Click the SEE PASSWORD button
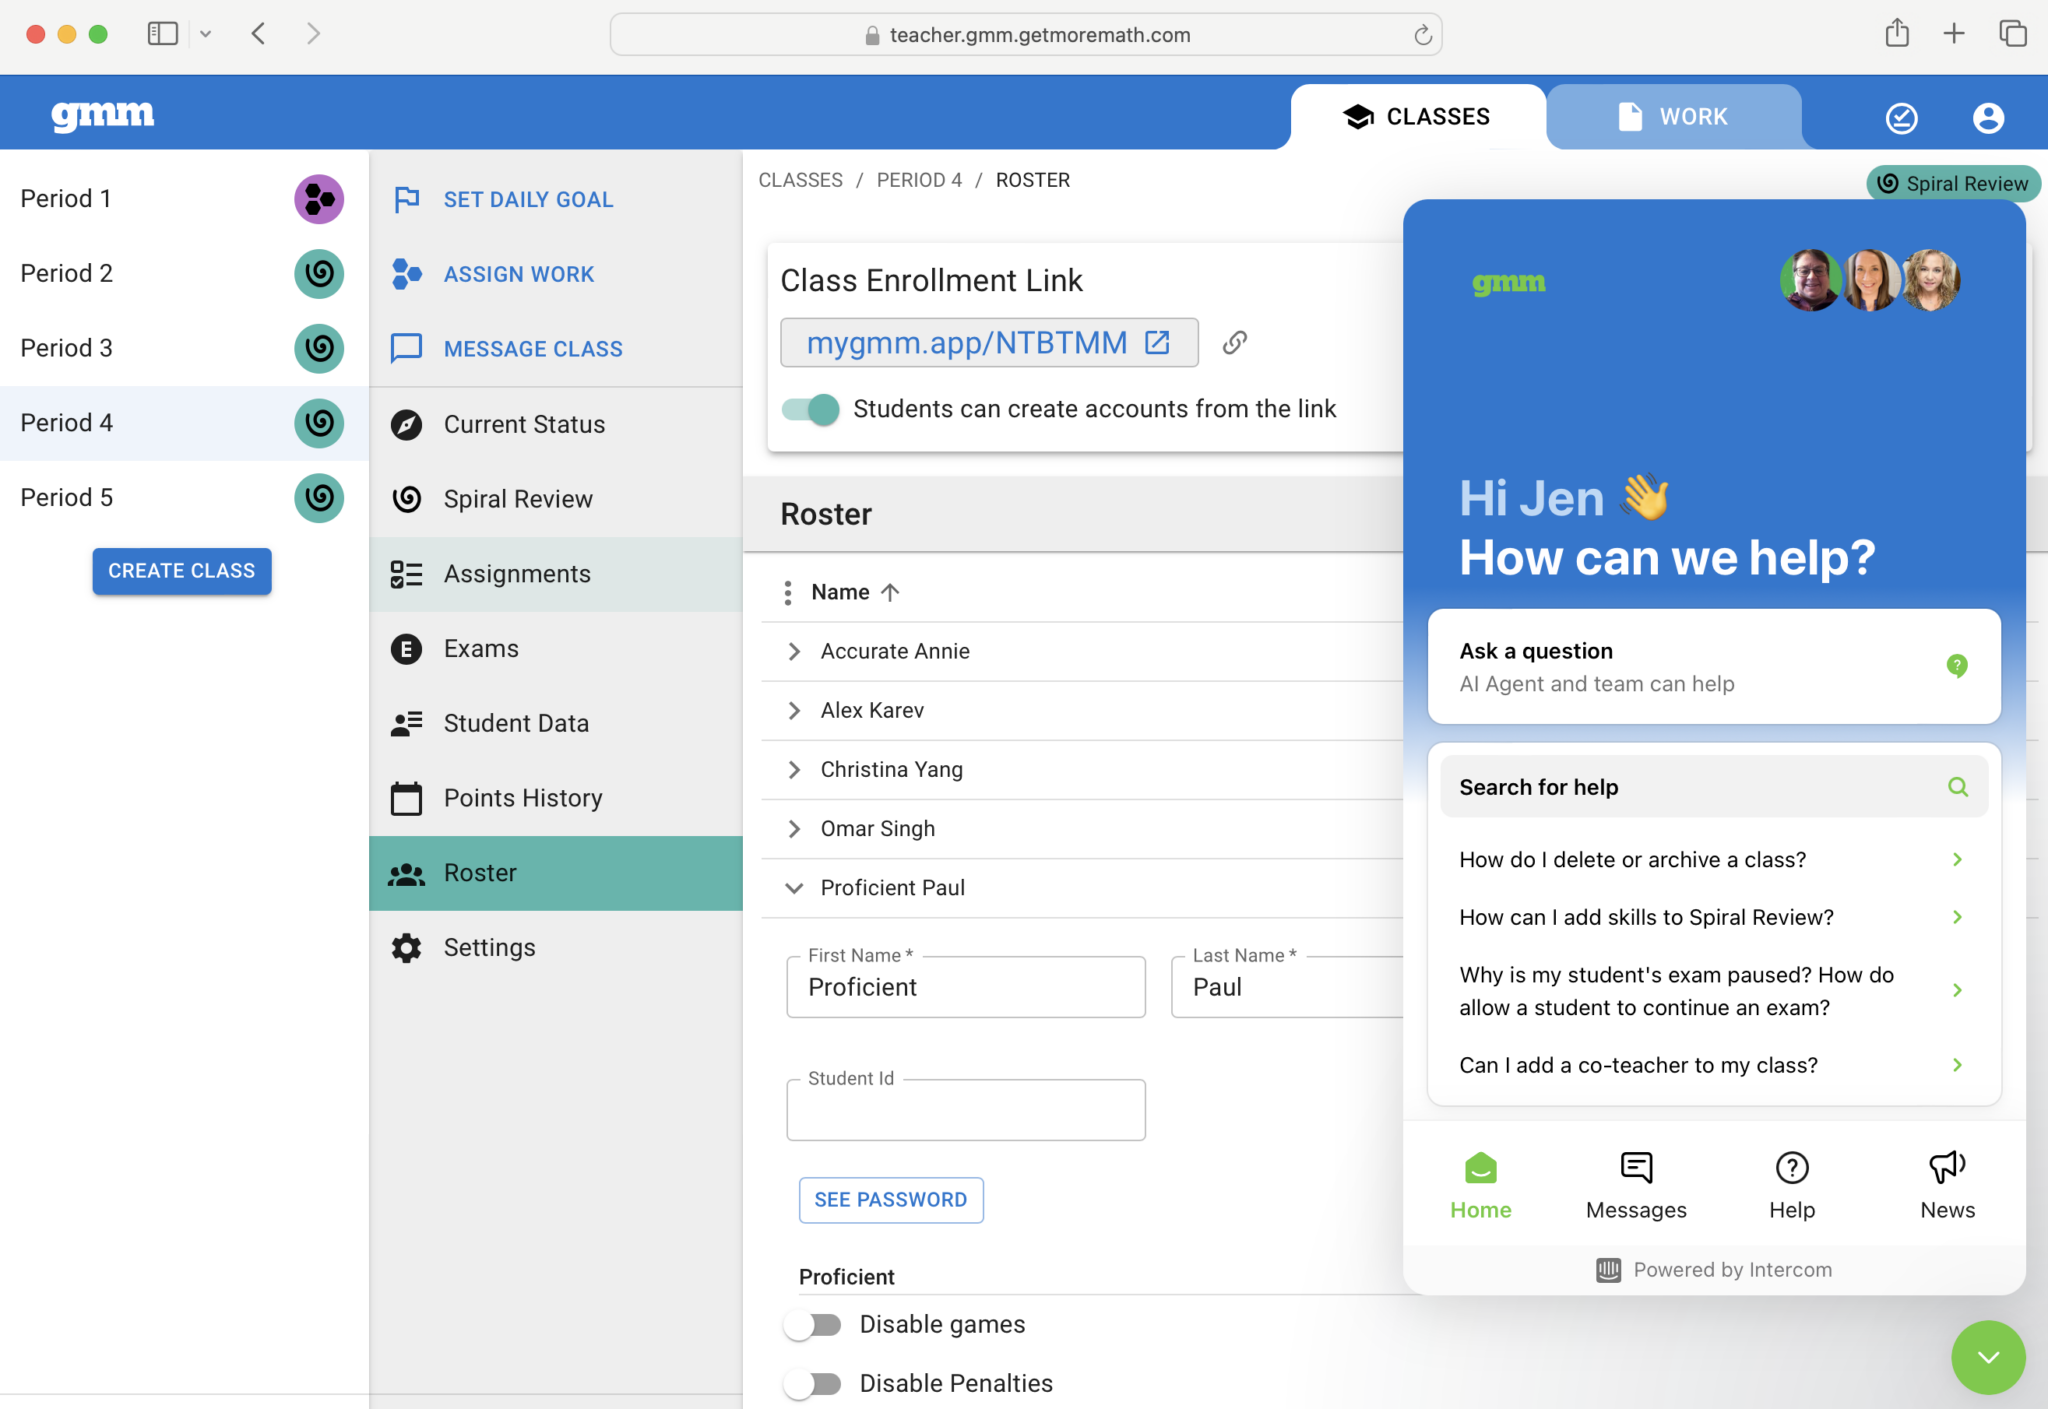 890,1200
